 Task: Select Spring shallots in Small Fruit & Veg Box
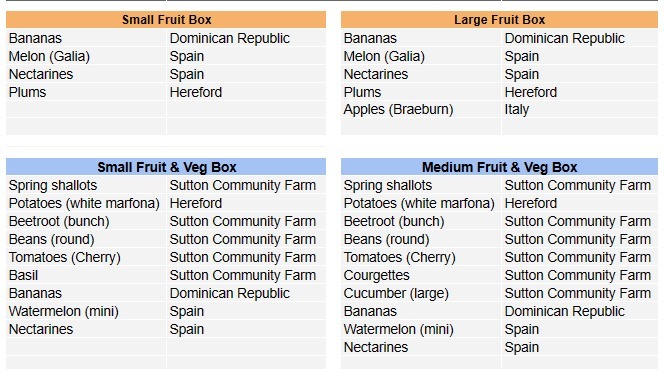86,185
